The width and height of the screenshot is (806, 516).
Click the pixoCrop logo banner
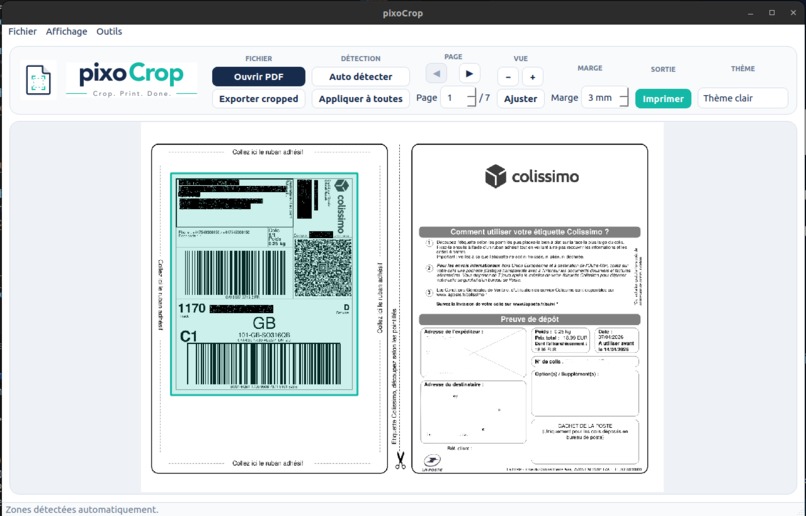pyautogui.click(x=132, y=80)
